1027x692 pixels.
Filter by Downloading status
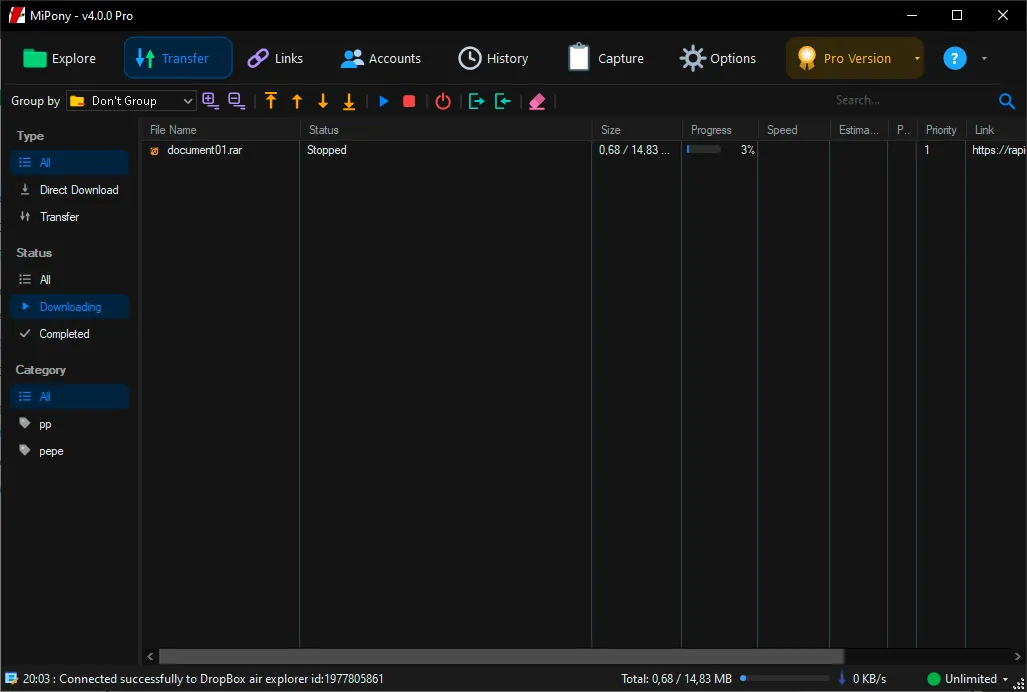[69, 306]
